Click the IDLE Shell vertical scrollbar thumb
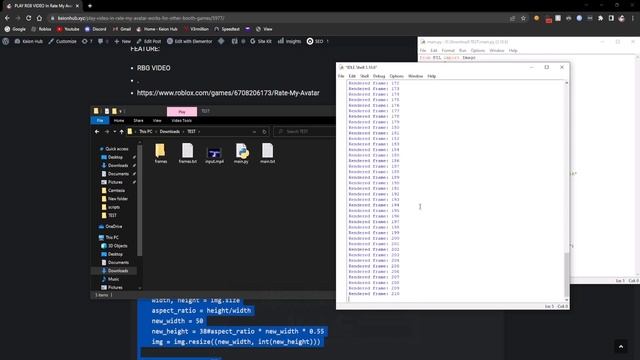The width and height of the screenshot is (640, 360). point(566,274)
